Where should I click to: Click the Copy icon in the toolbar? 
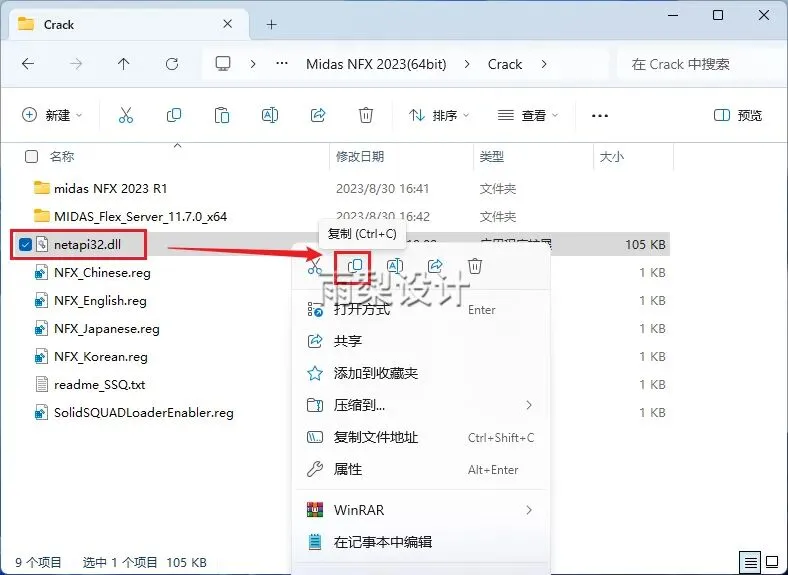coord(174,115)
